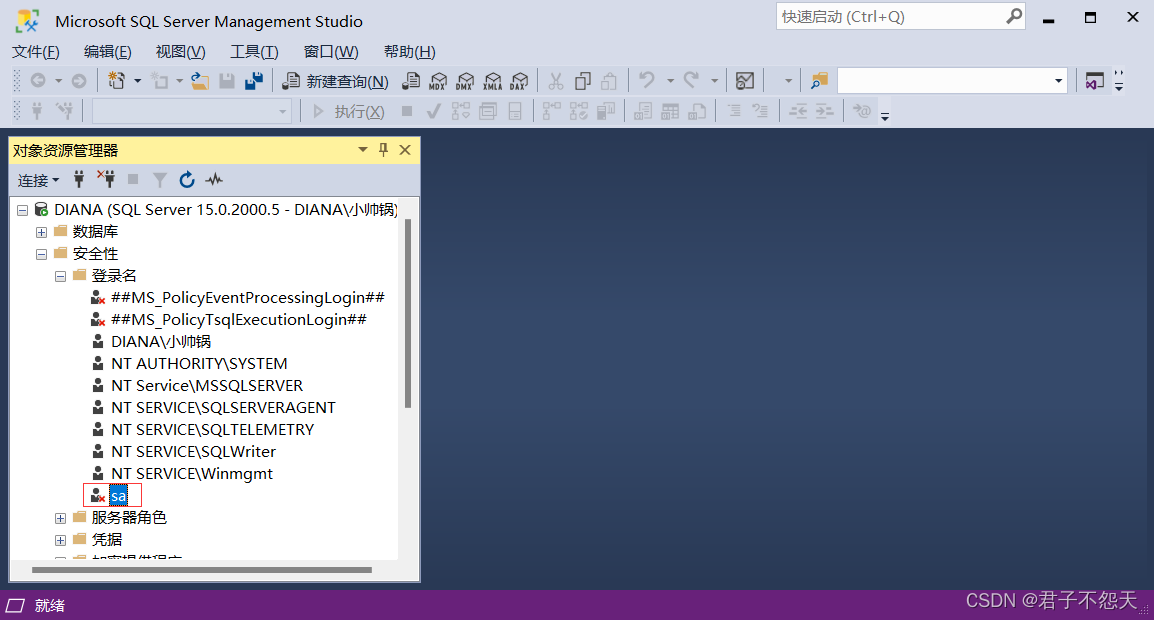Viewport: 1154px width, 620px height.
Task: Expand the 数据库 folder node
Action: coord(41,232)
